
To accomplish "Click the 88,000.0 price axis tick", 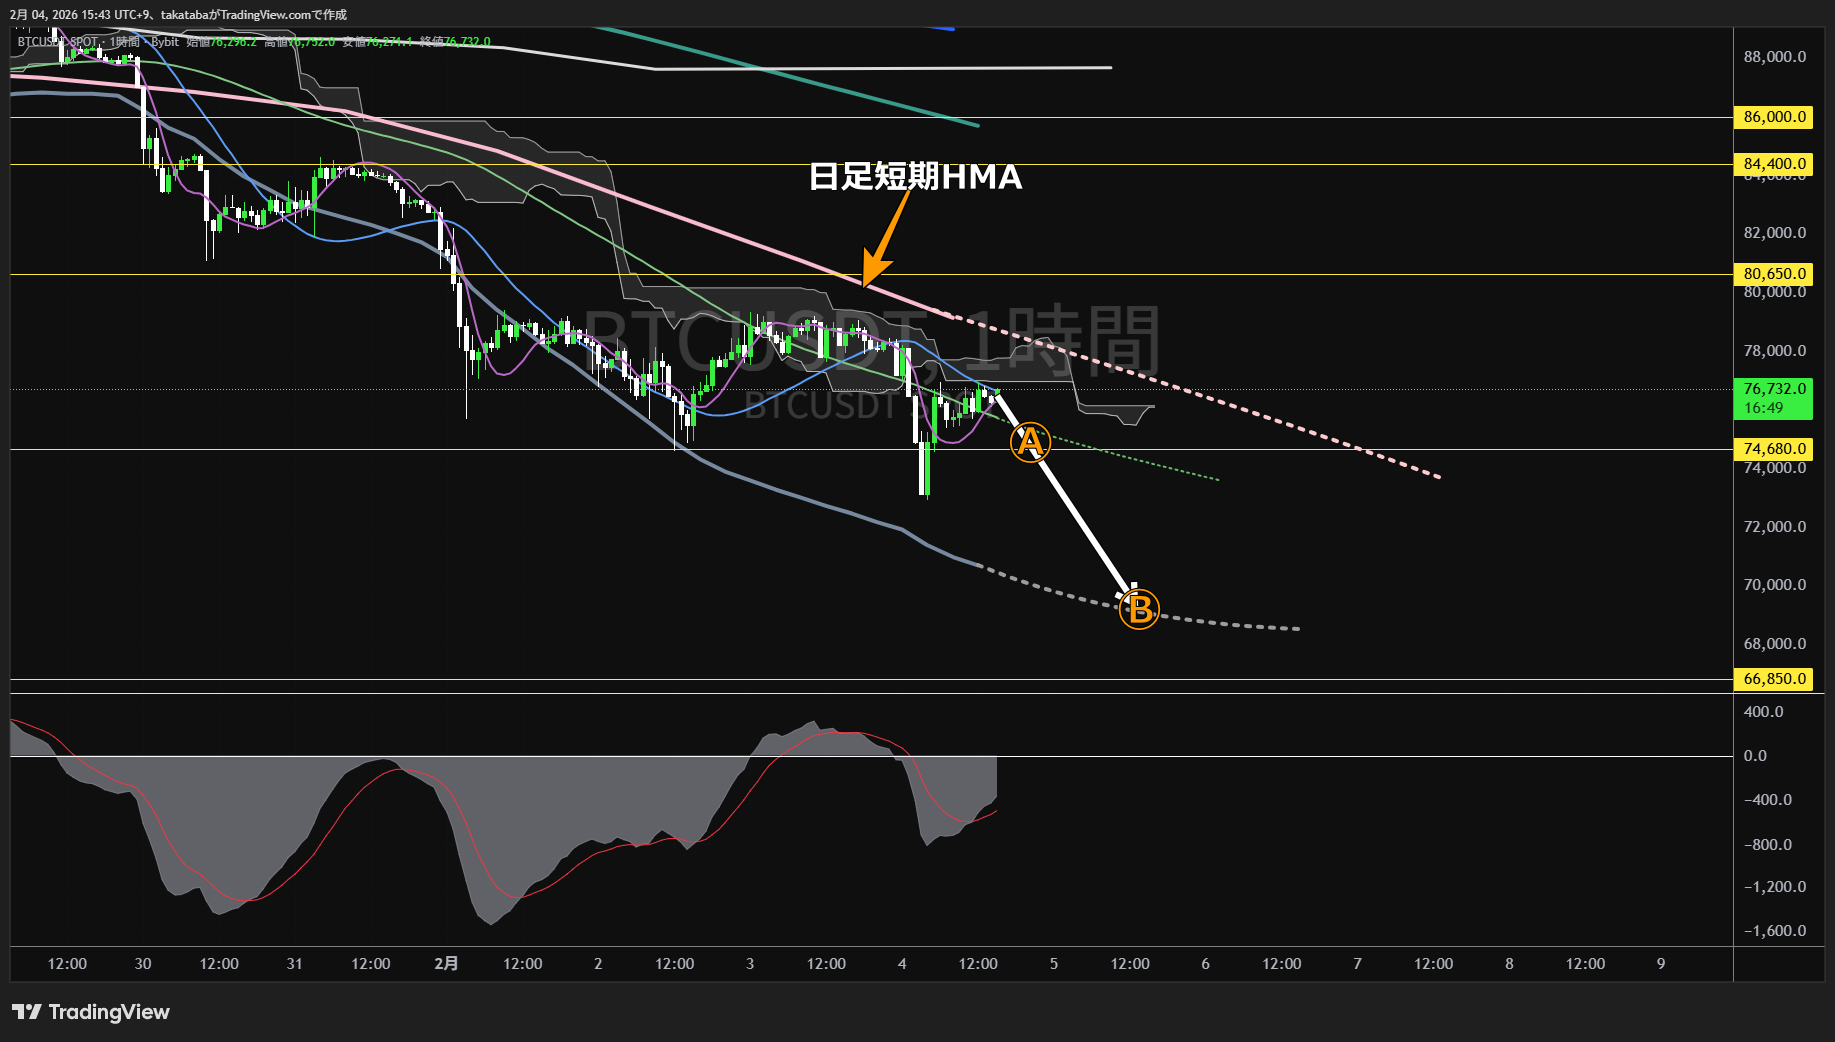I will click(x=1775, y=57).
